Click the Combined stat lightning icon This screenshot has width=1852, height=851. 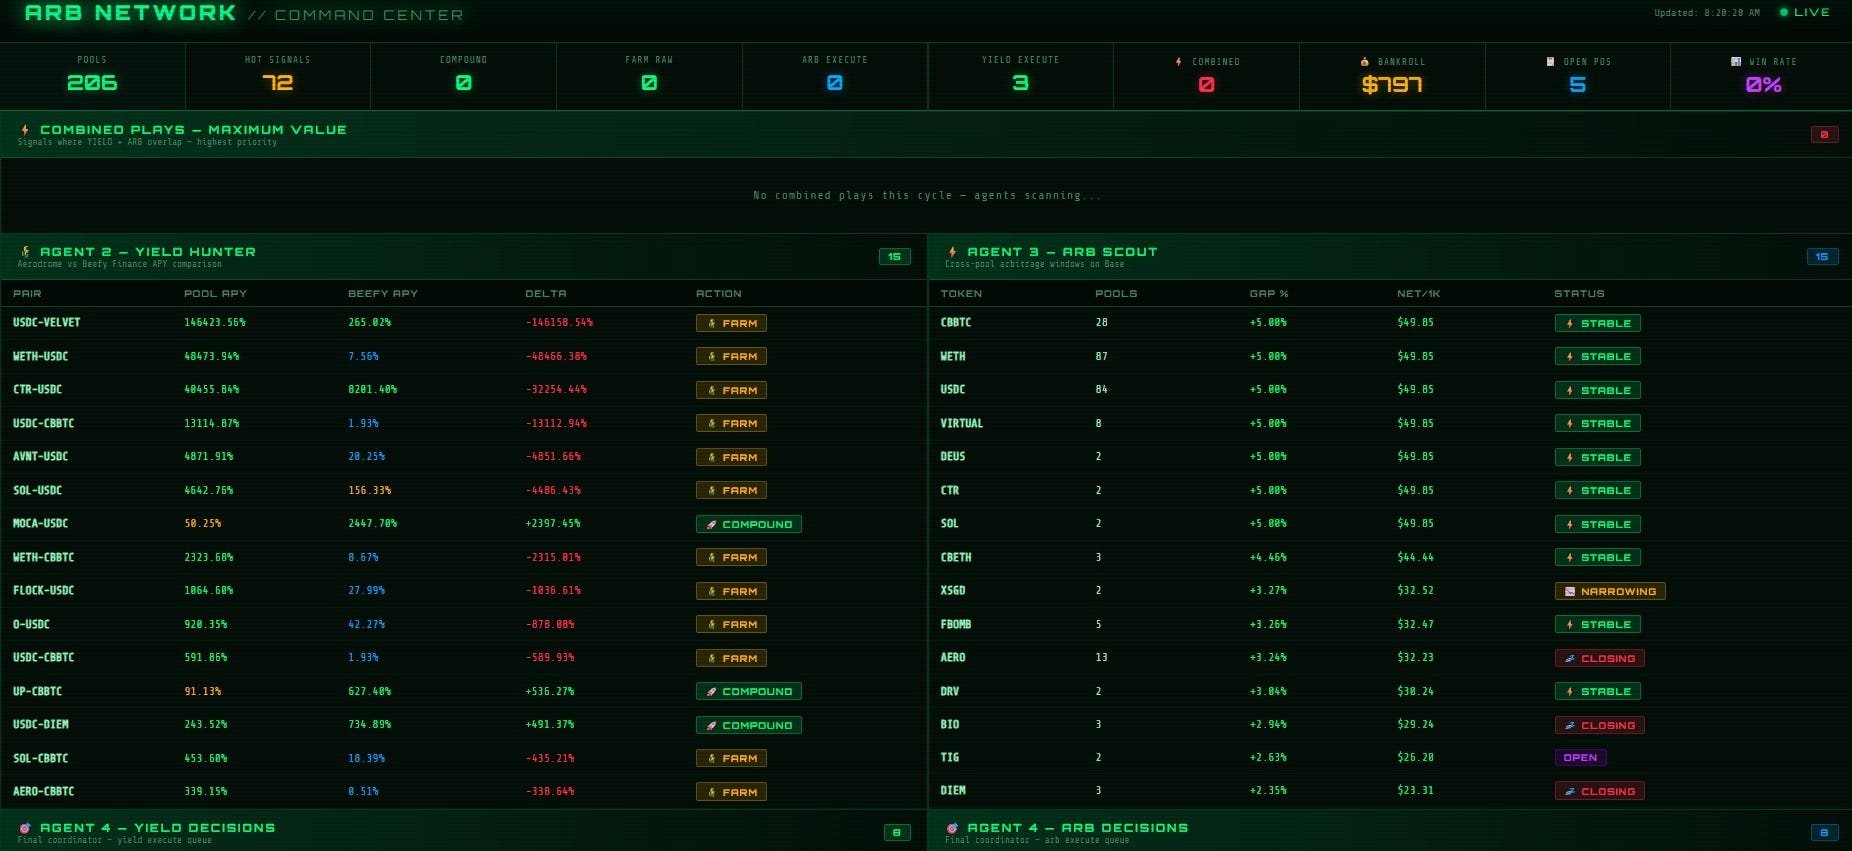pos(1179,62)
